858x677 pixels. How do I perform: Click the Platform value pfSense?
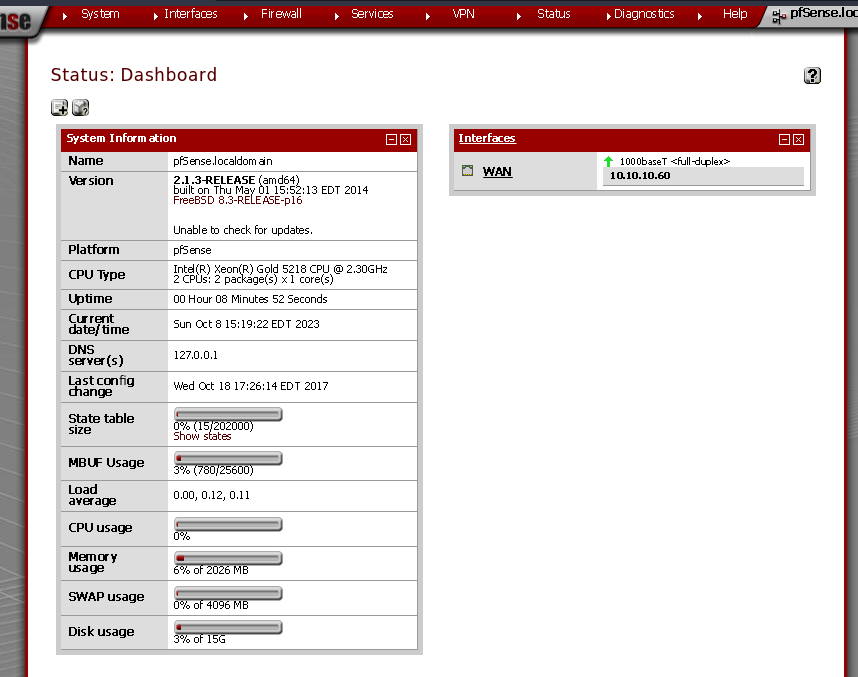[192, 250]
